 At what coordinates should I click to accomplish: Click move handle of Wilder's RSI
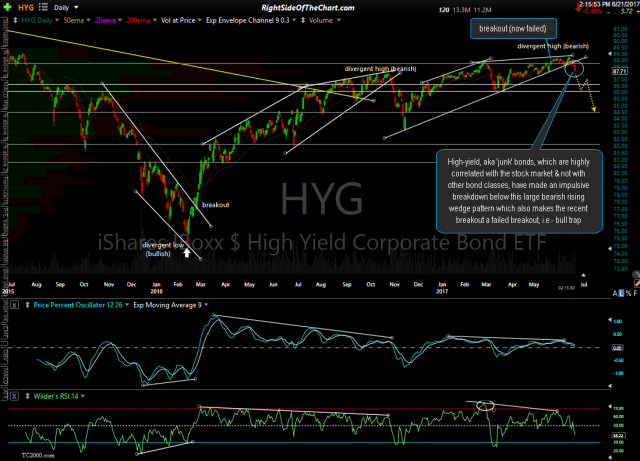tap(27, 396)
